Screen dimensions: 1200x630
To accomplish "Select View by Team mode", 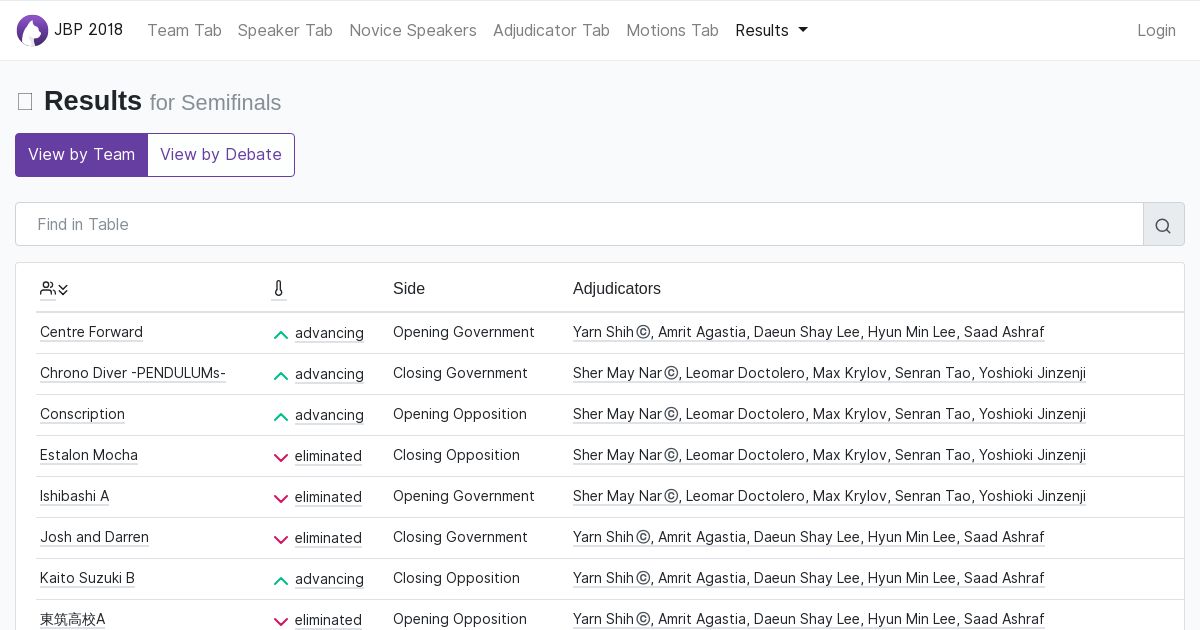I will [81, 155].
